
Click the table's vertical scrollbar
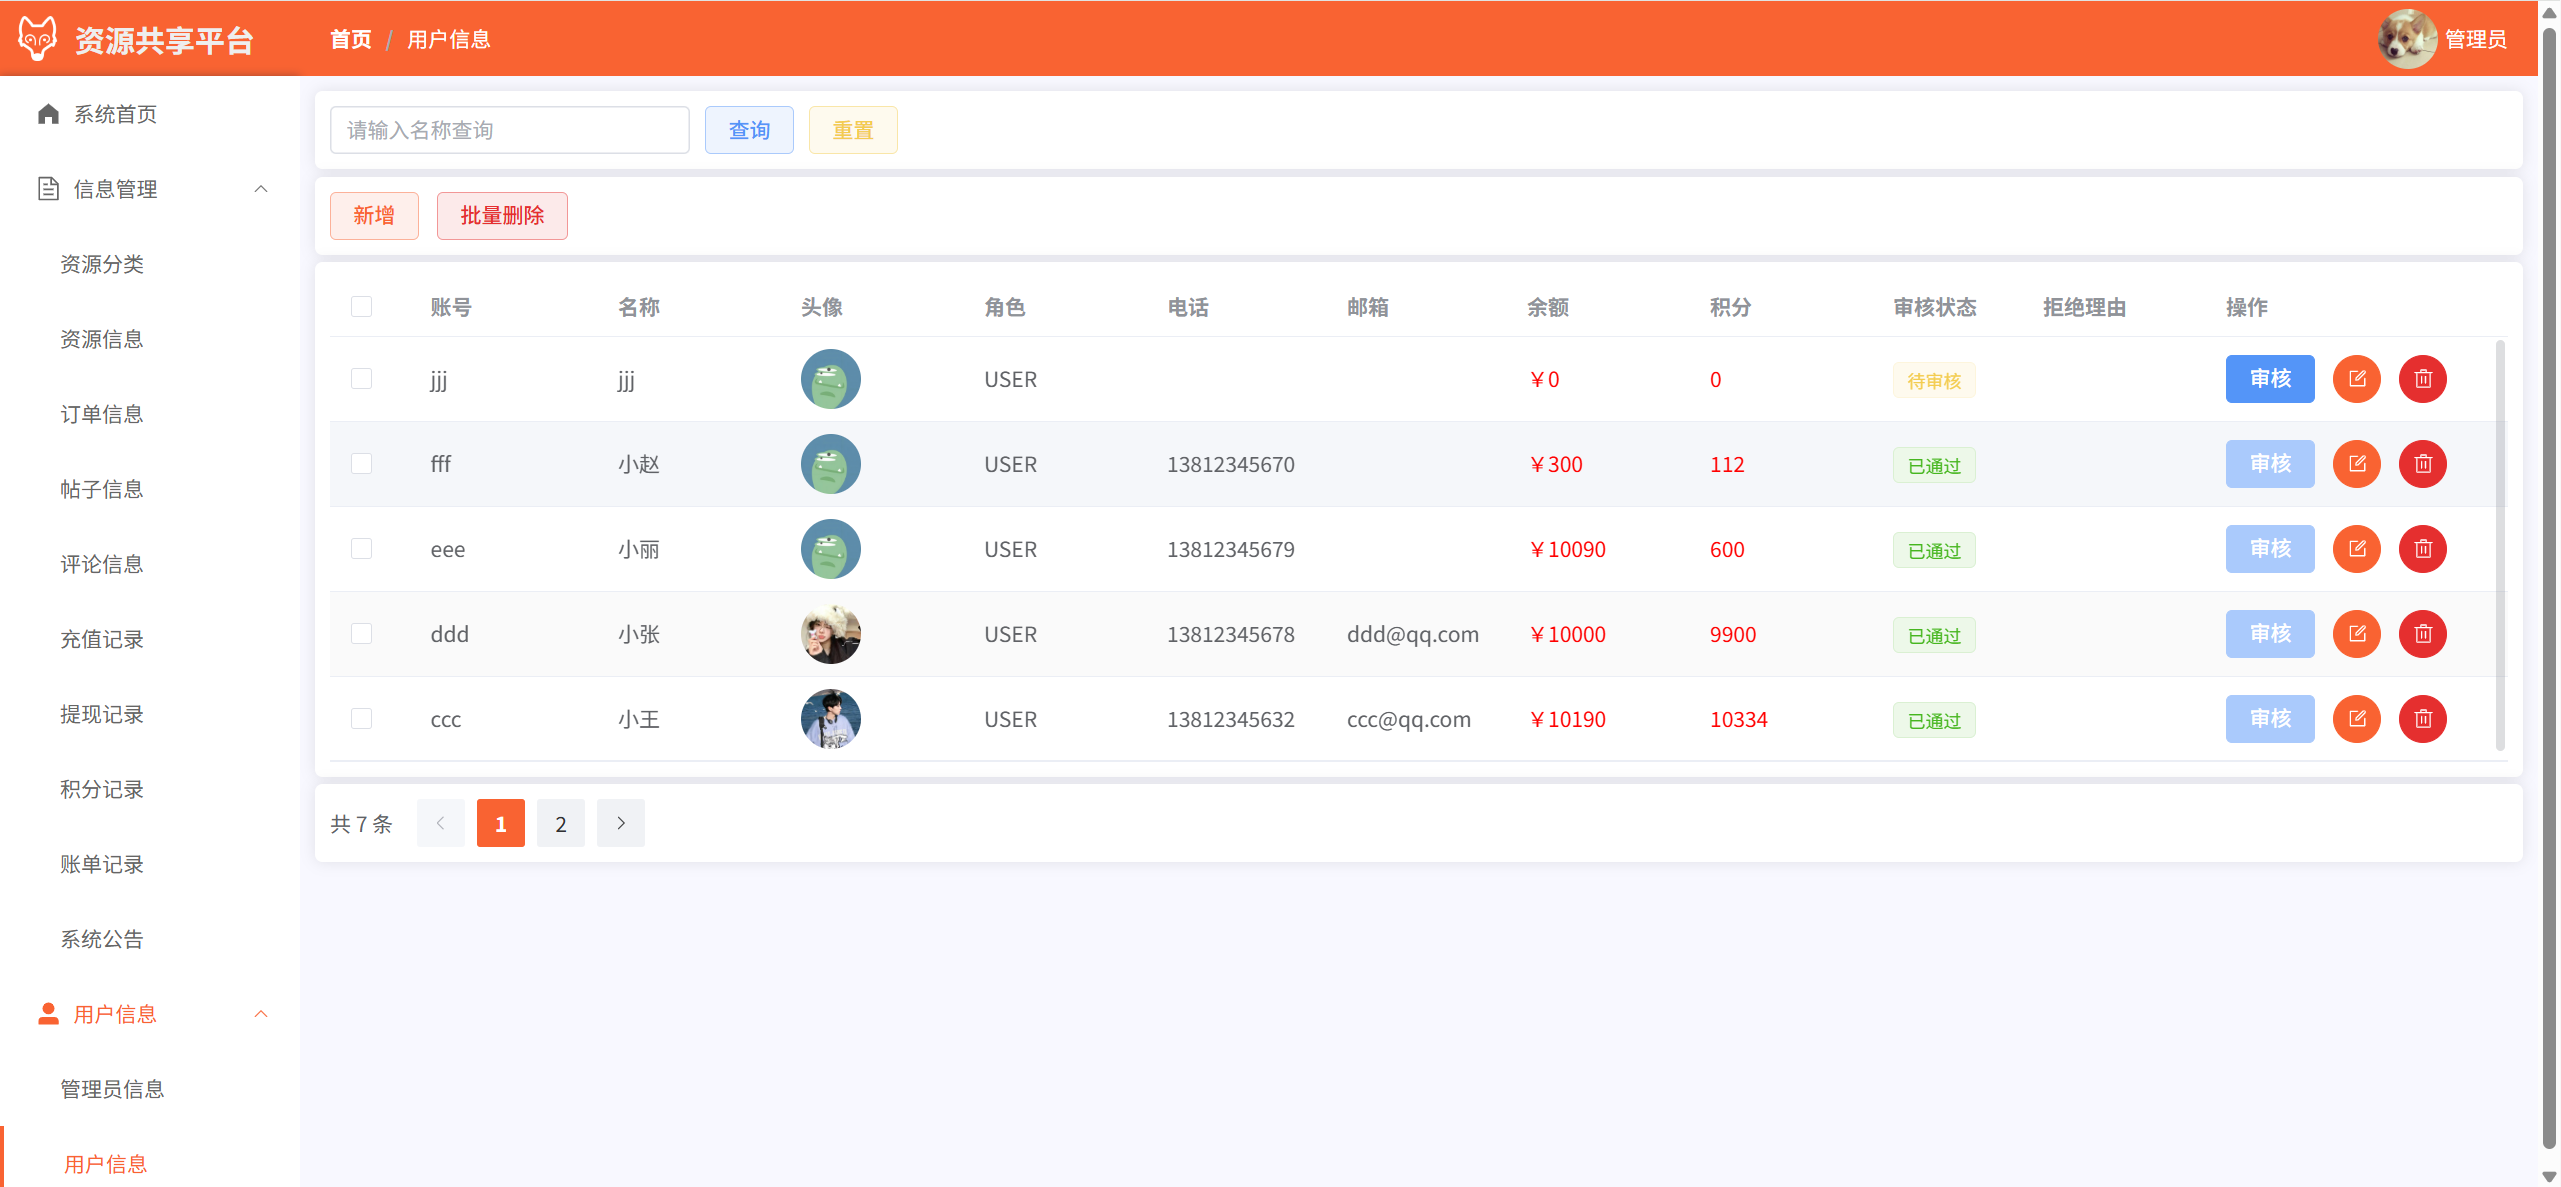click(x=2500, y=545)
